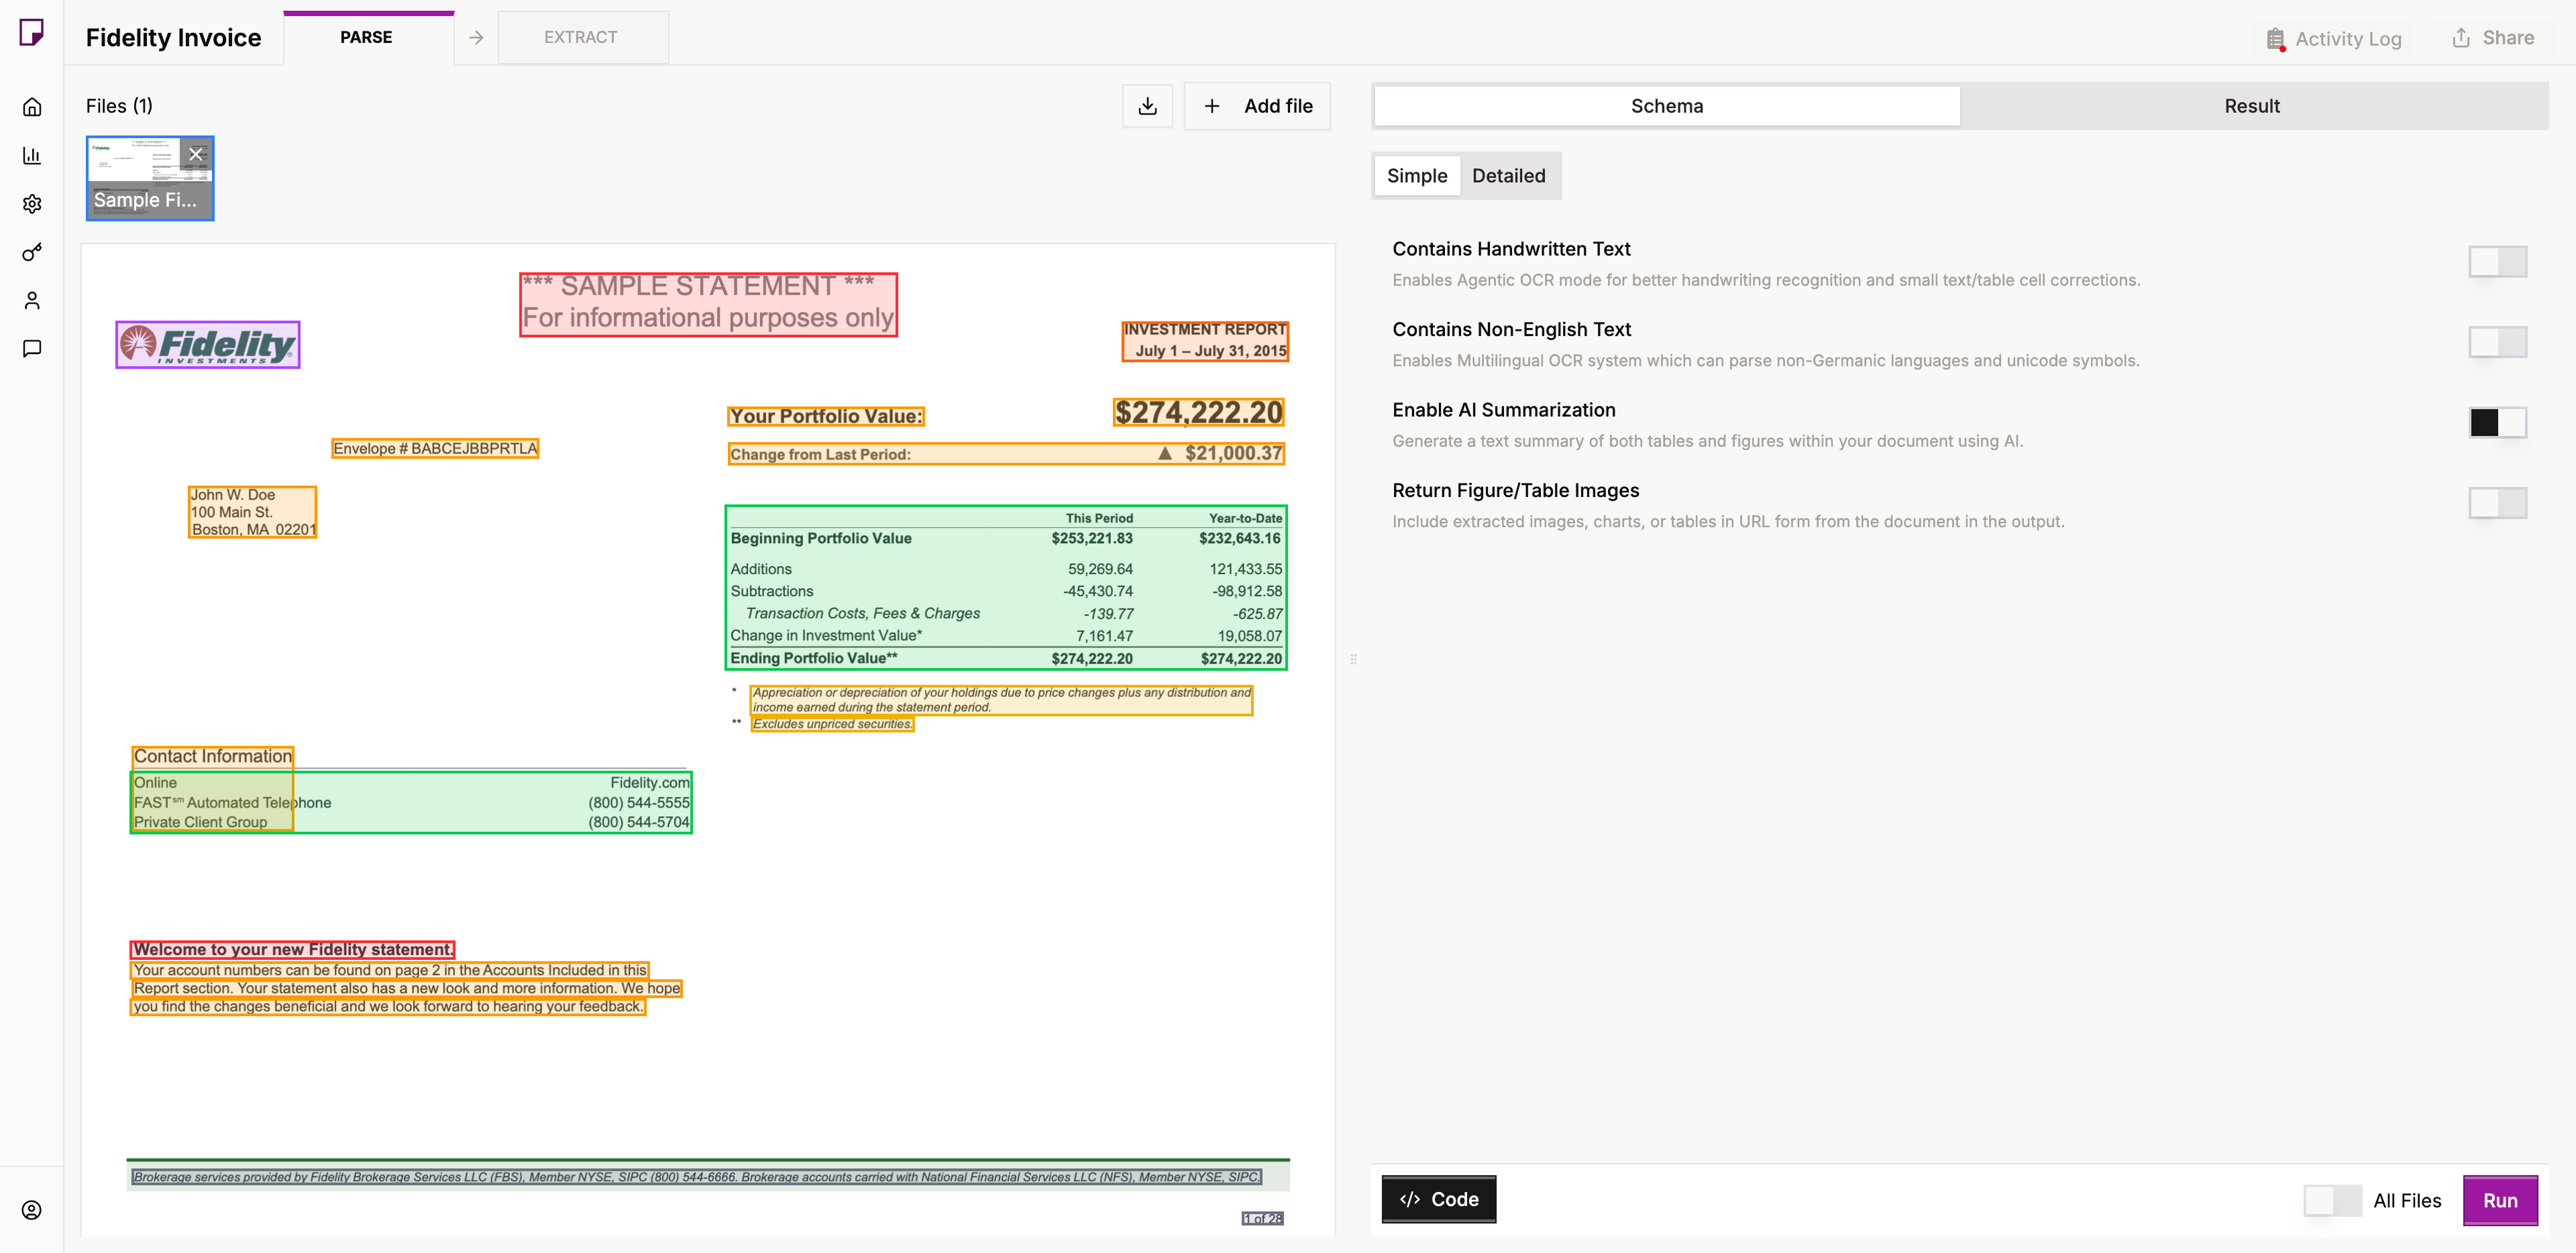
Task: Open the settings gear icon in the sidebar
Action: click(32, 204)
